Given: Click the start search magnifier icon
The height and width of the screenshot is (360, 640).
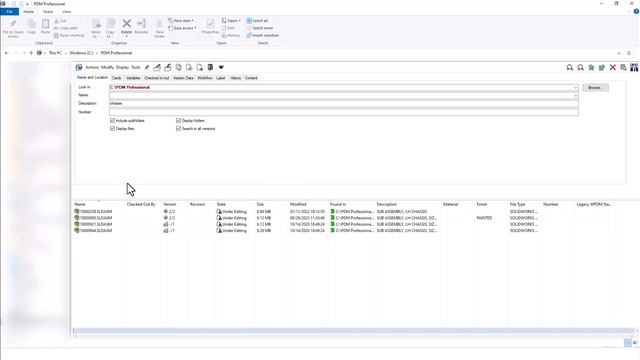Looking at the screenshot, I should tap(570, 67).
